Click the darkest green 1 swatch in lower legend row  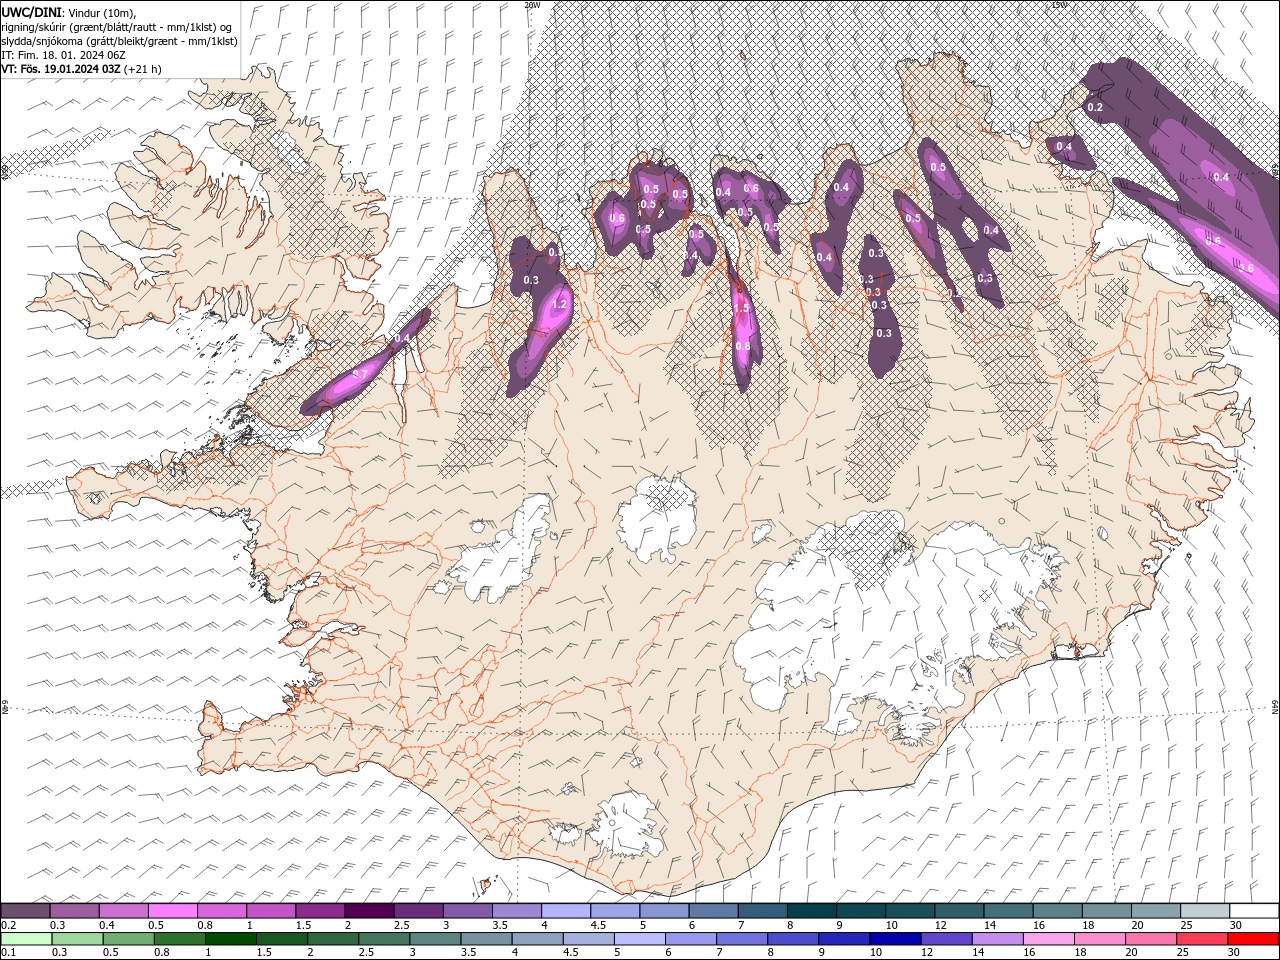230,939
